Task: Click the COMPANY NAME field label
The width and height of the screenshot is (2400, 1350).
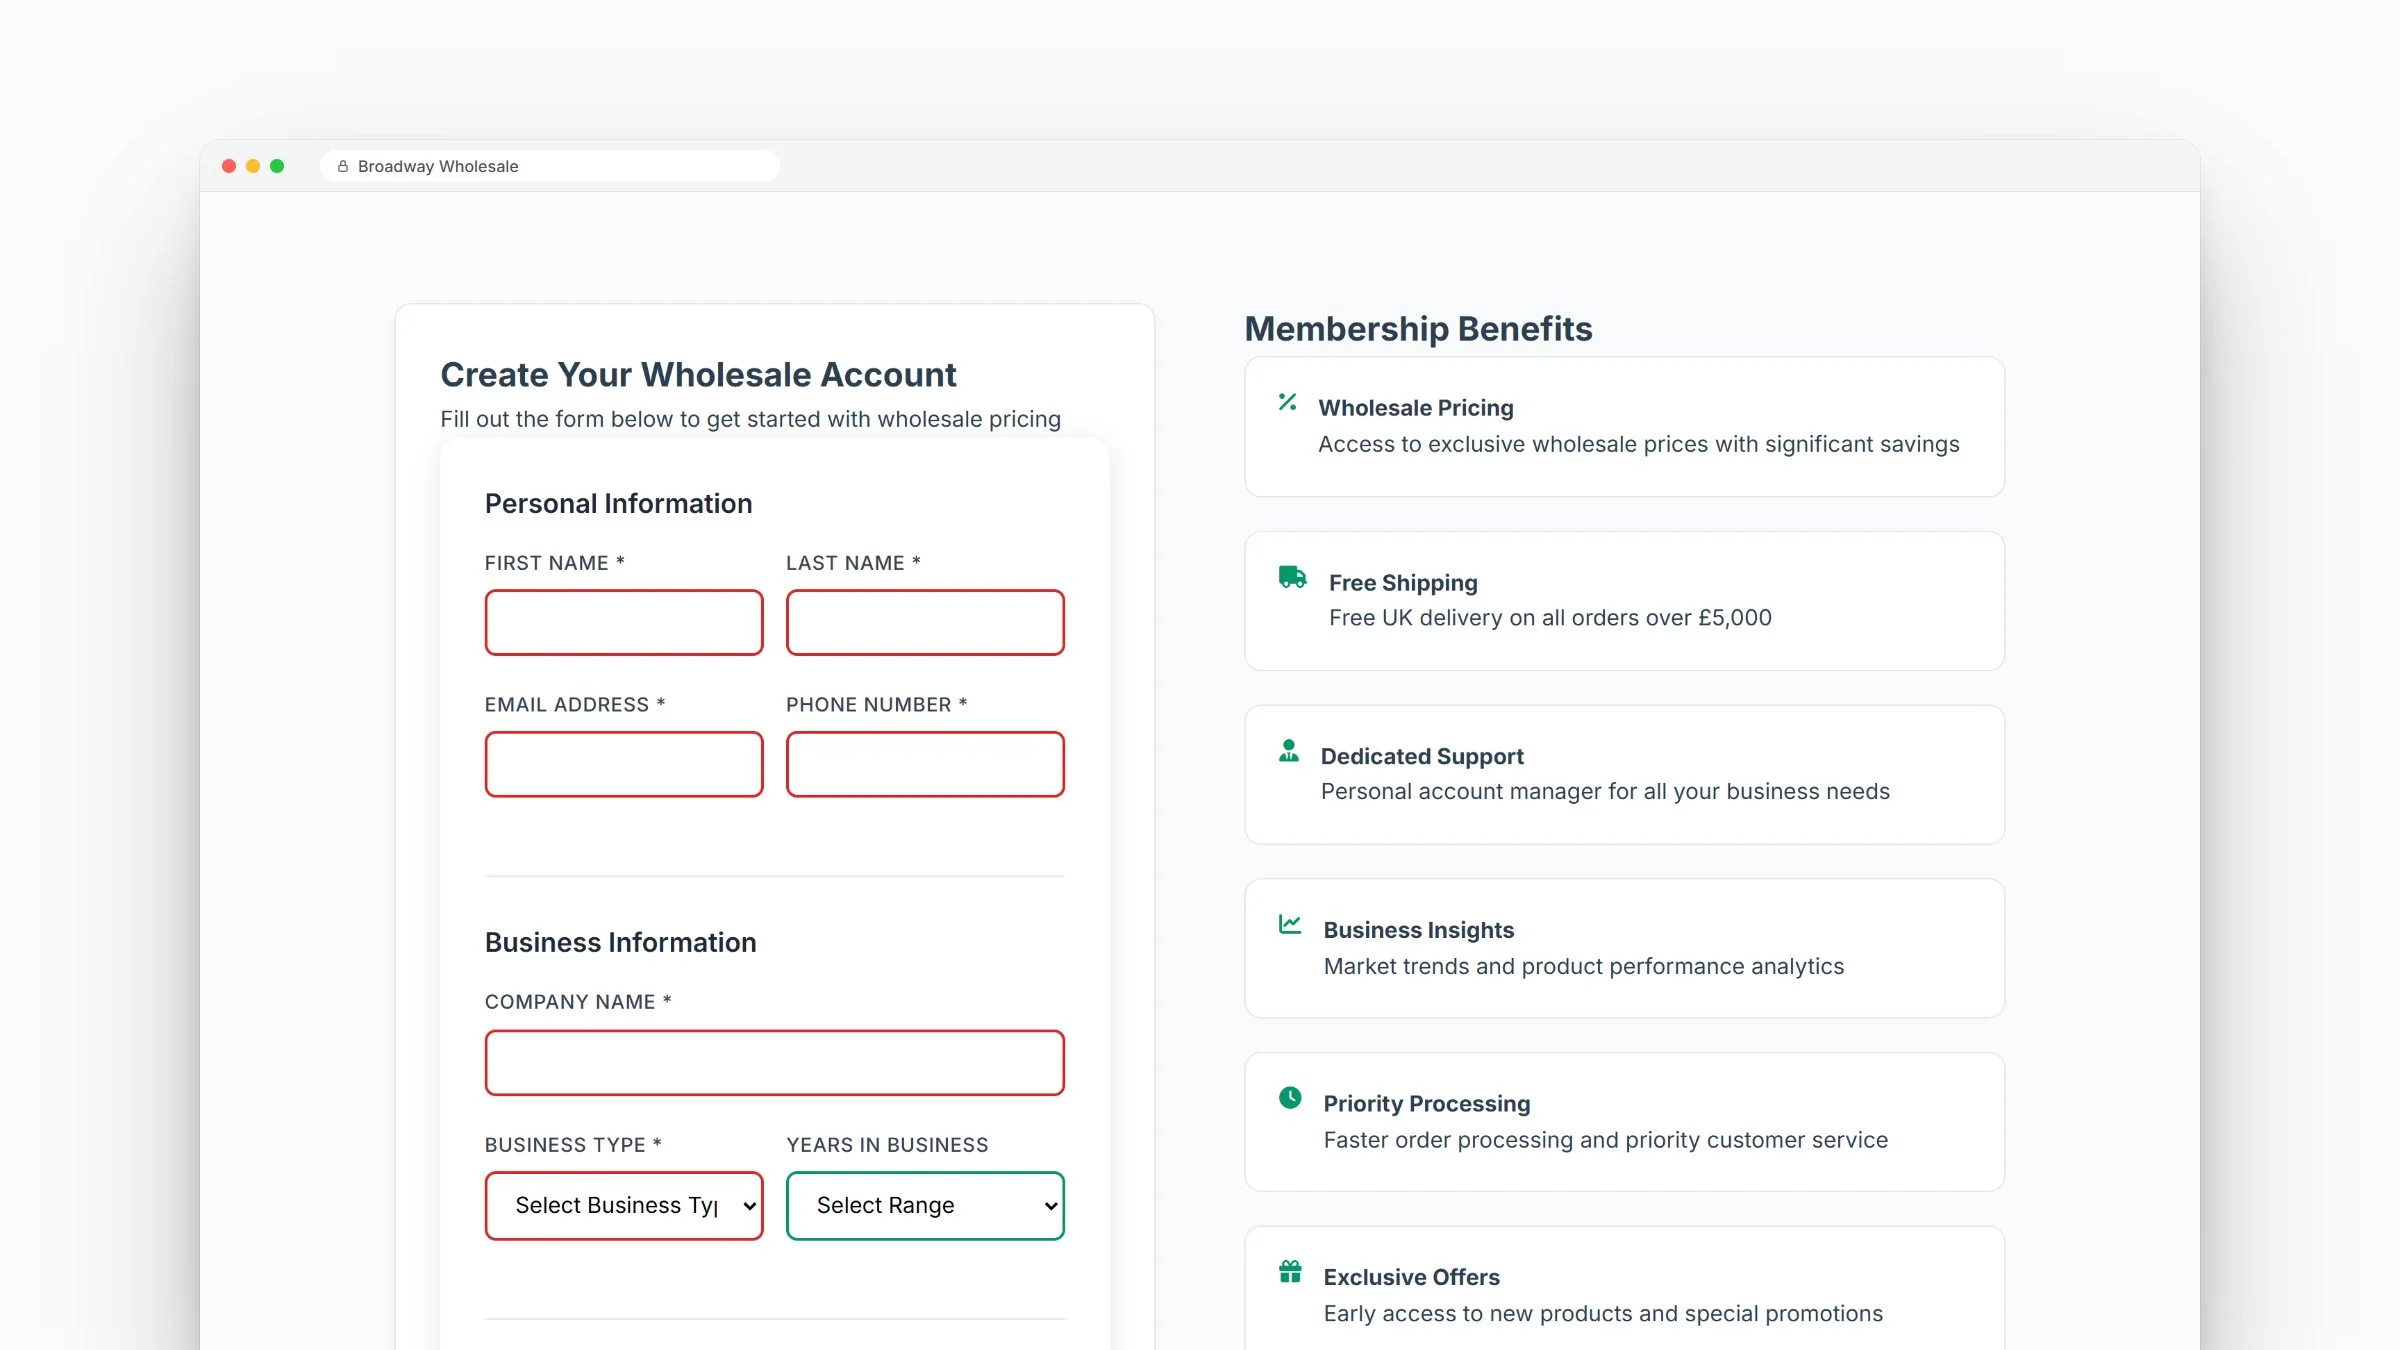Action: pyautogui.click(x=578, y=1002)
